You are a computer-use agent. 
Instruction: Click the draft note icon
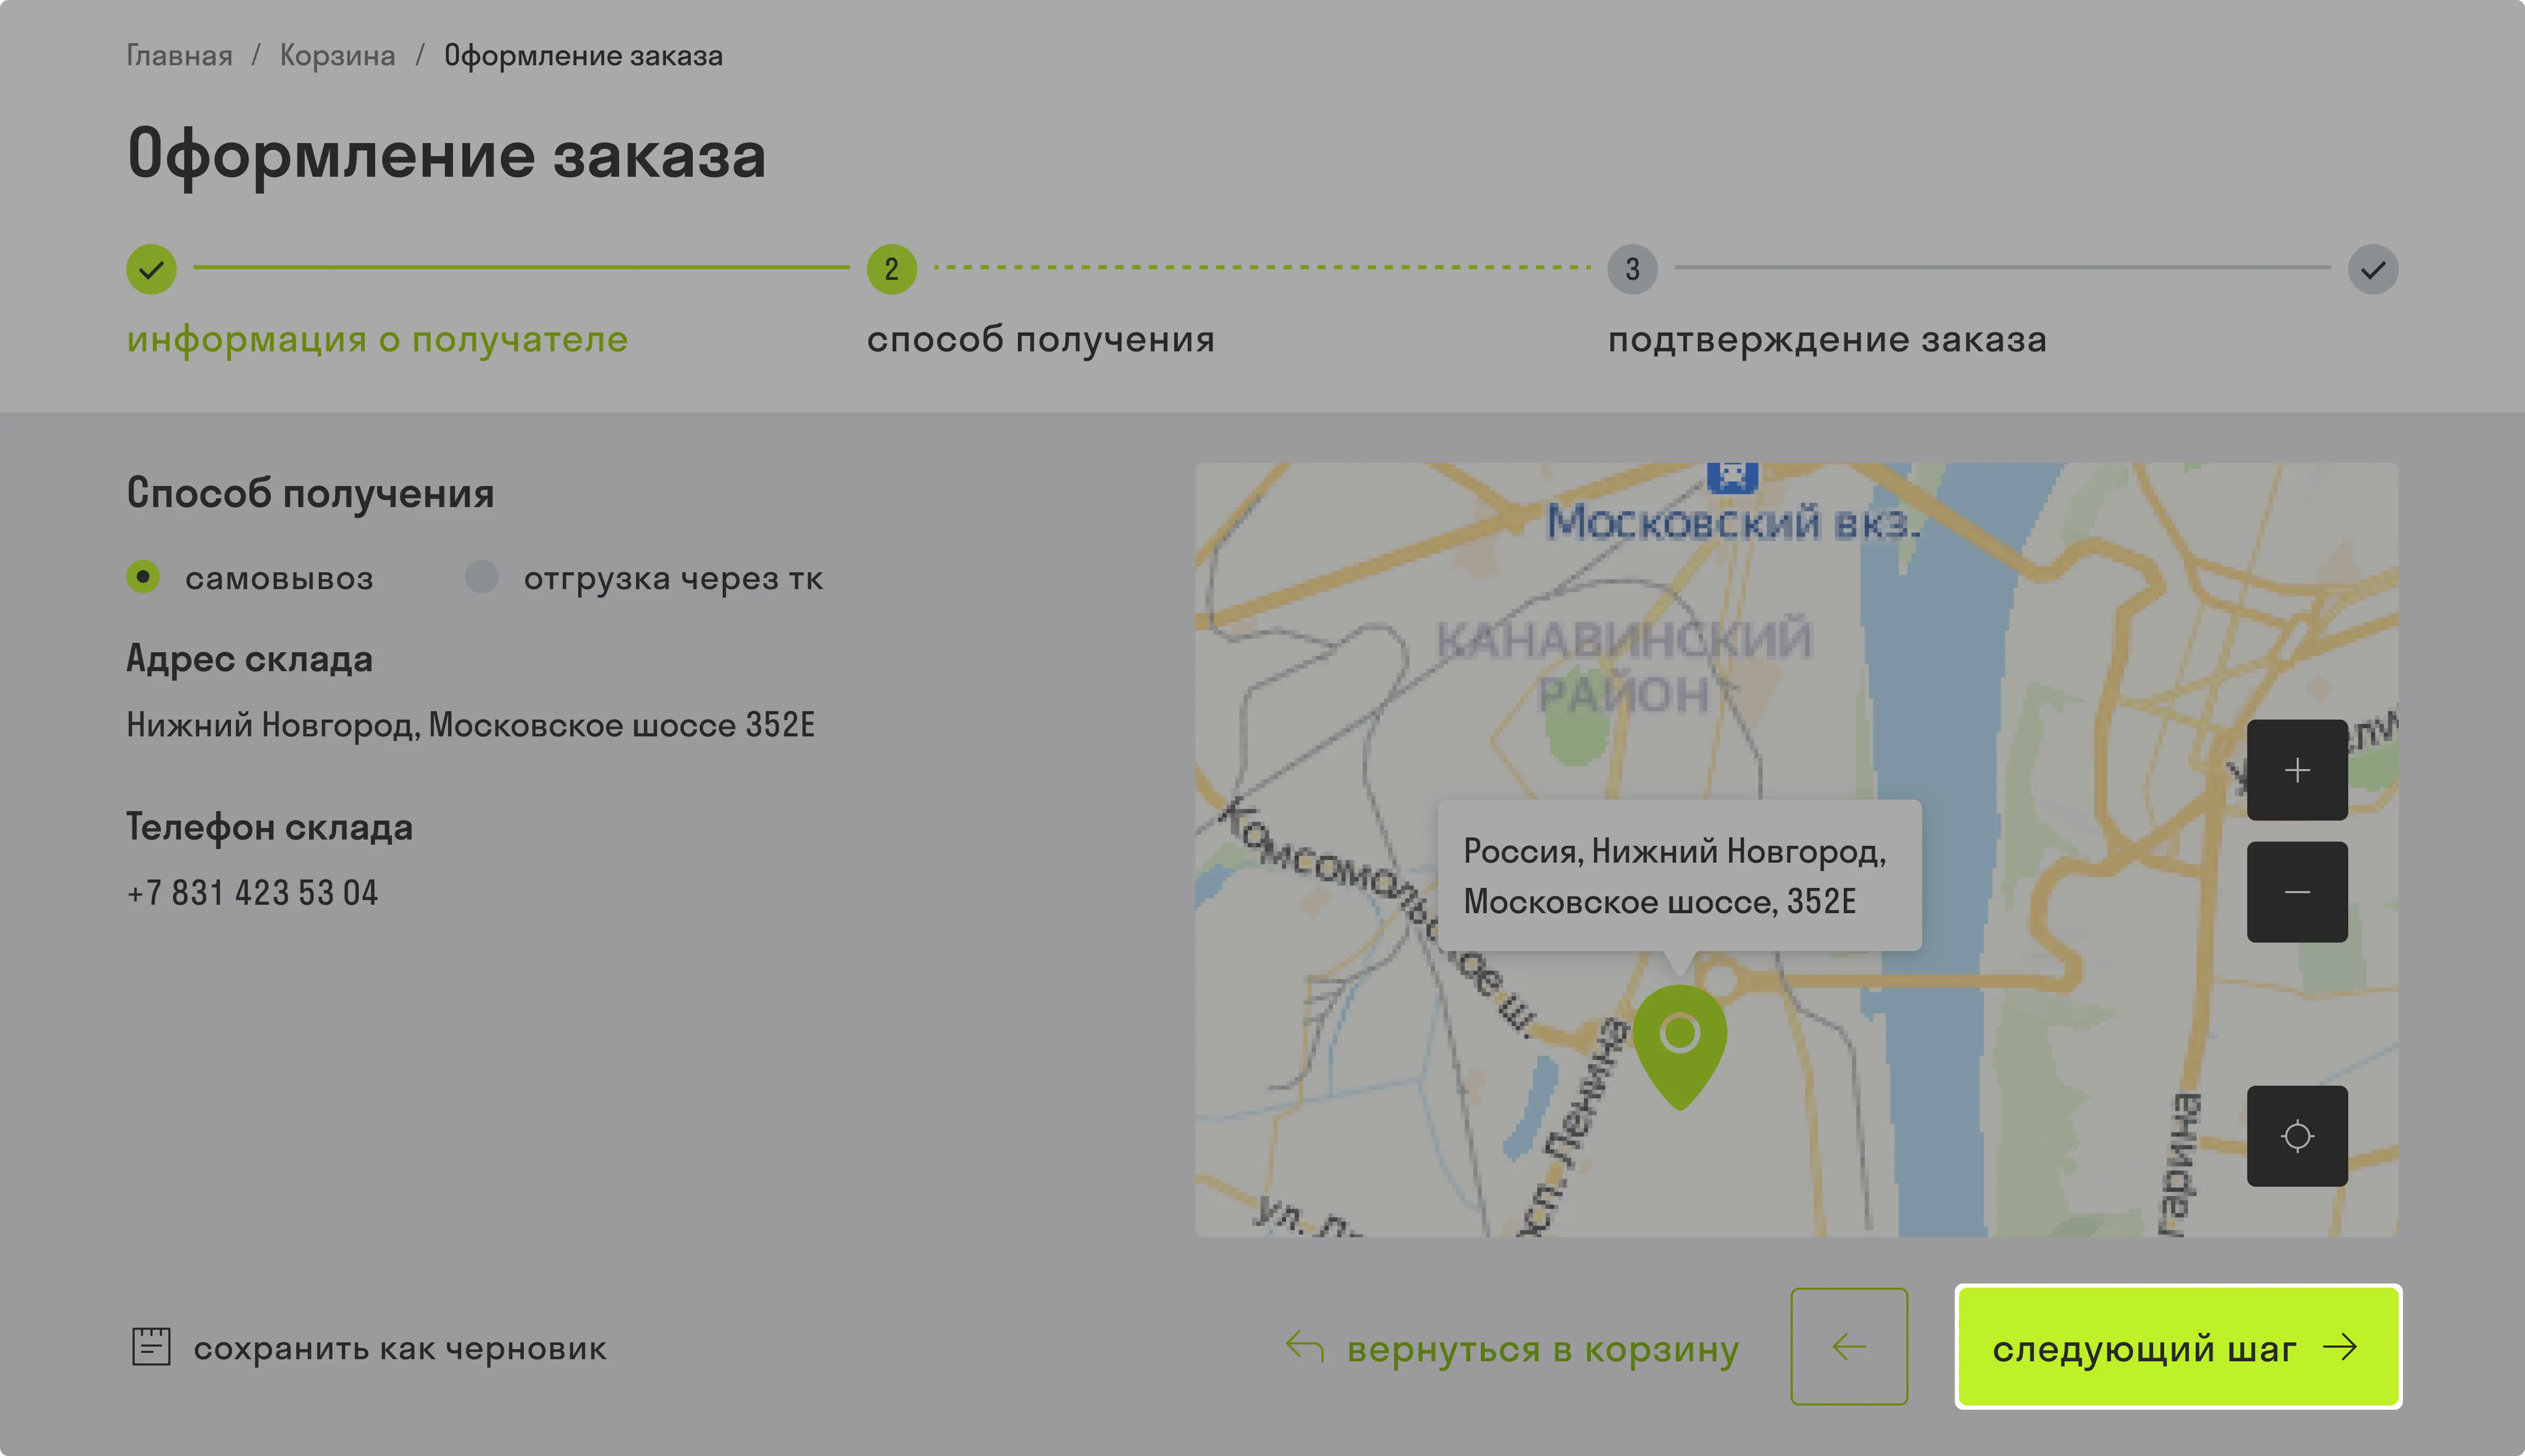click(151, 1347)
